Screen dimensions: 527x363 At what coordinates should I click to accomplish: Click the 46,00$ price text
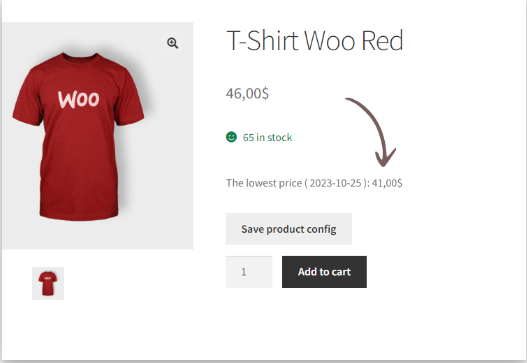tap(247, 93)
